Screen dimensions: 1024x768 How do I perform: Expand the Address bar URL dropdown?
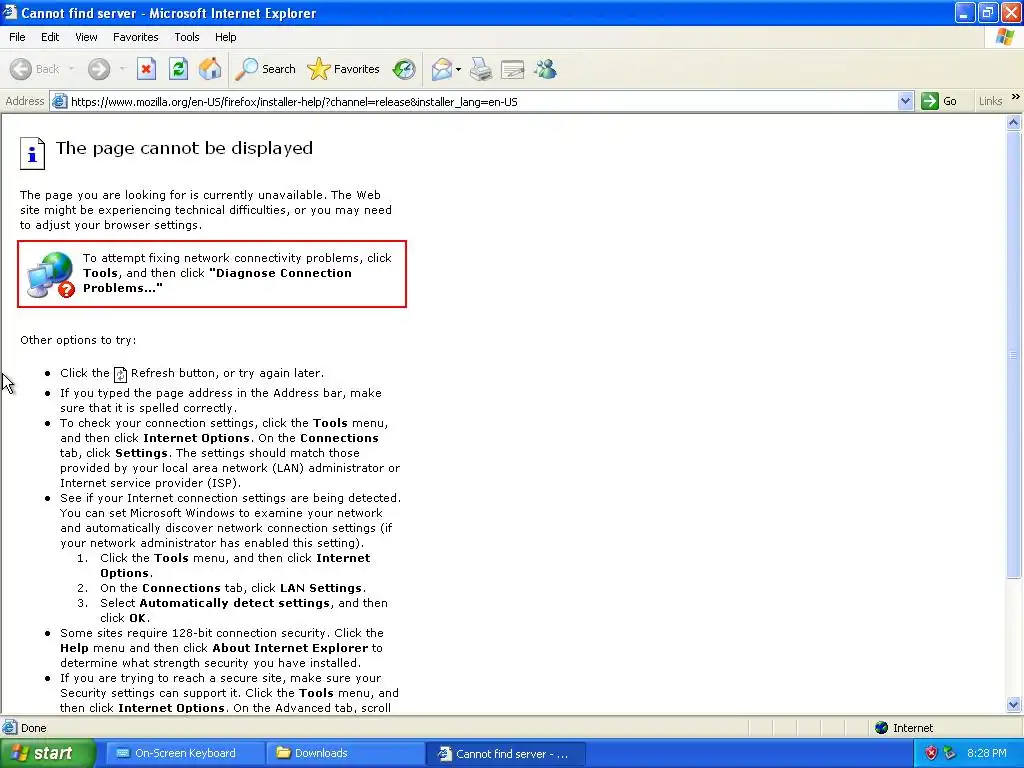pos(905,101)
